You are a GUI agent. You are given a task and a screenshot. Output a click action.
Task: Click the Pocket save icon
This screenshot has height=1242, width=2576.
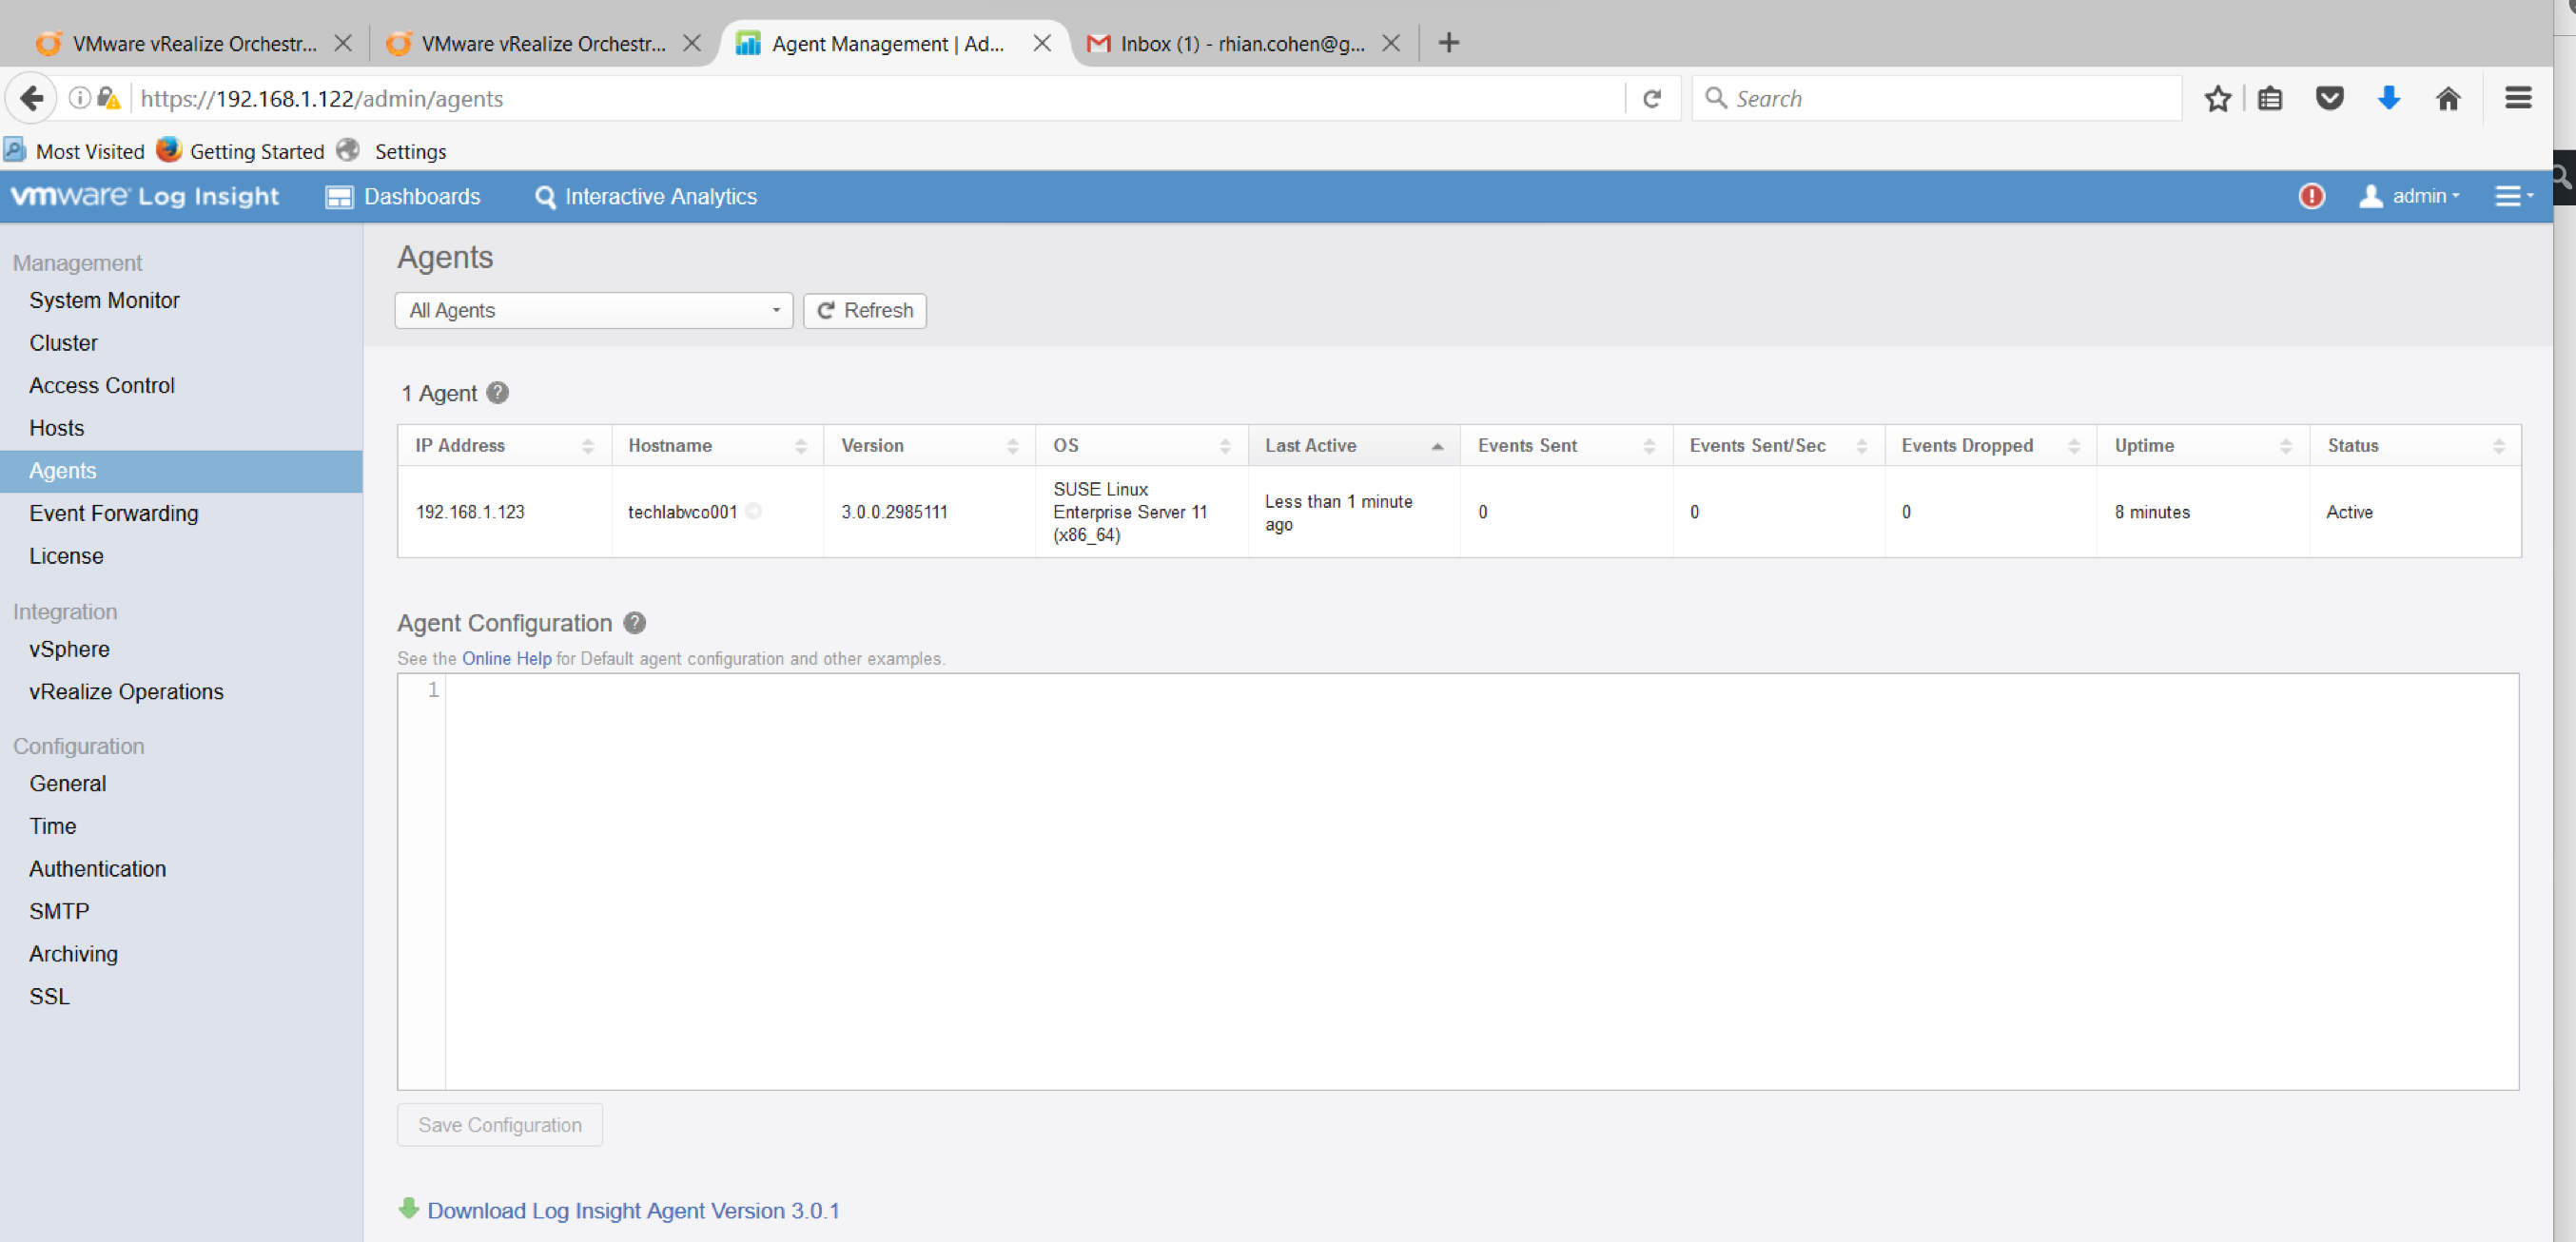point(2329,98)
